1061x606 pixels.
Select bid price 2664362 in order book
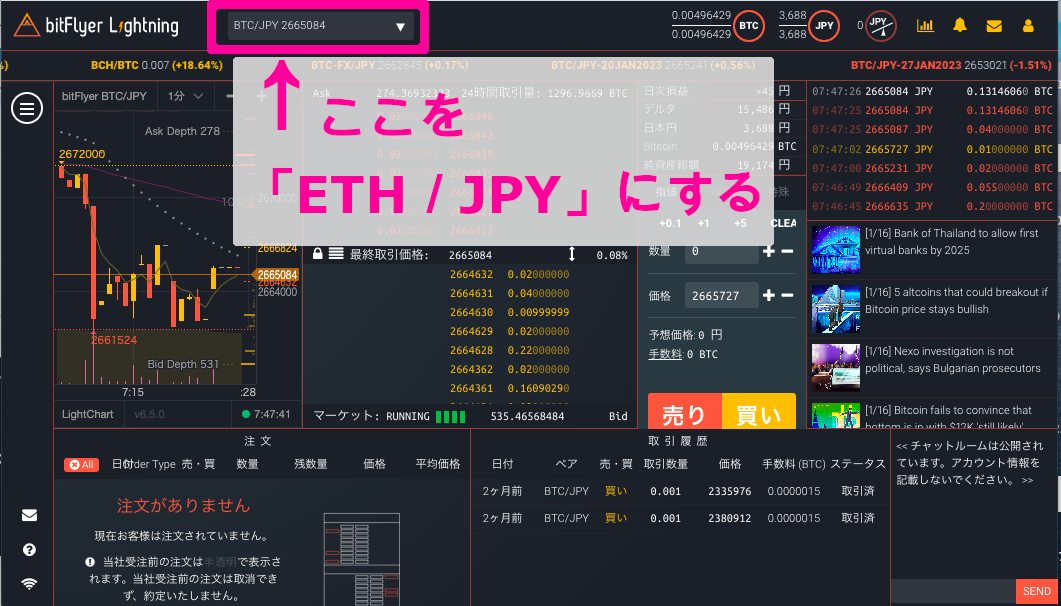tap(472, 369)
